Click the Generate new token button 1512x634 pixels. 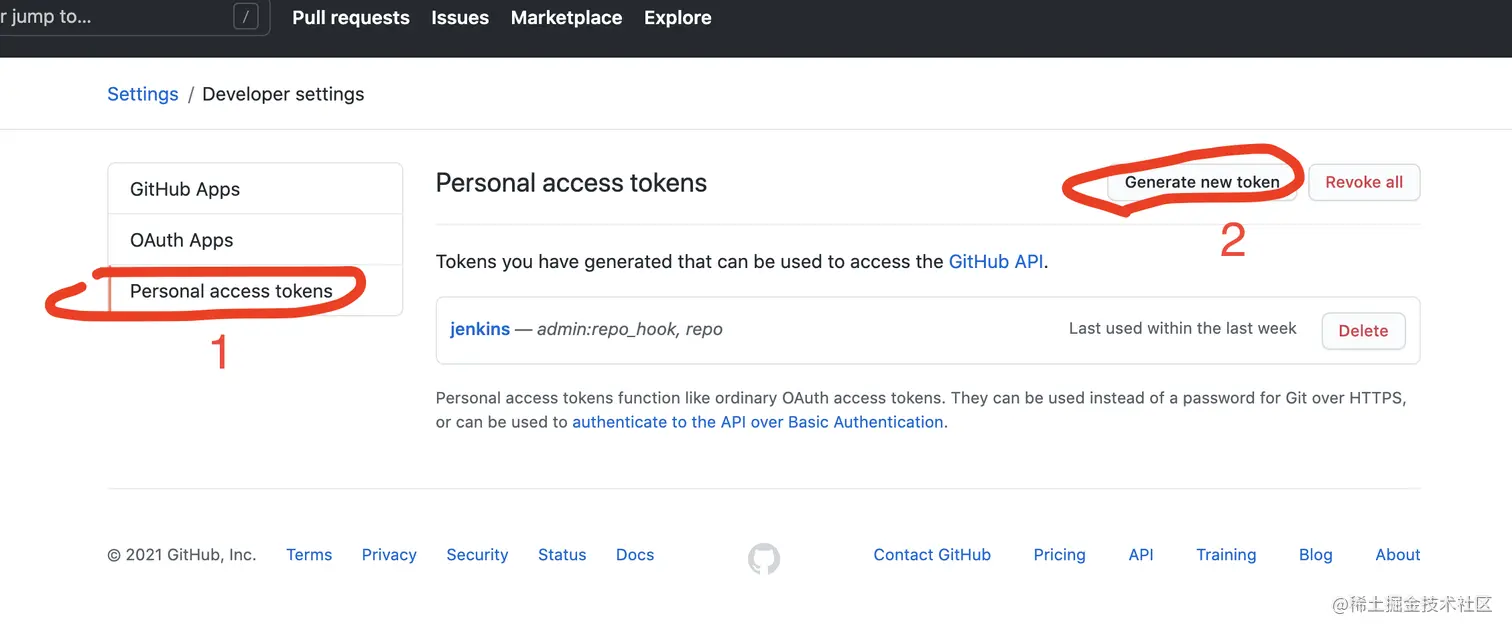click(1201, 182)
